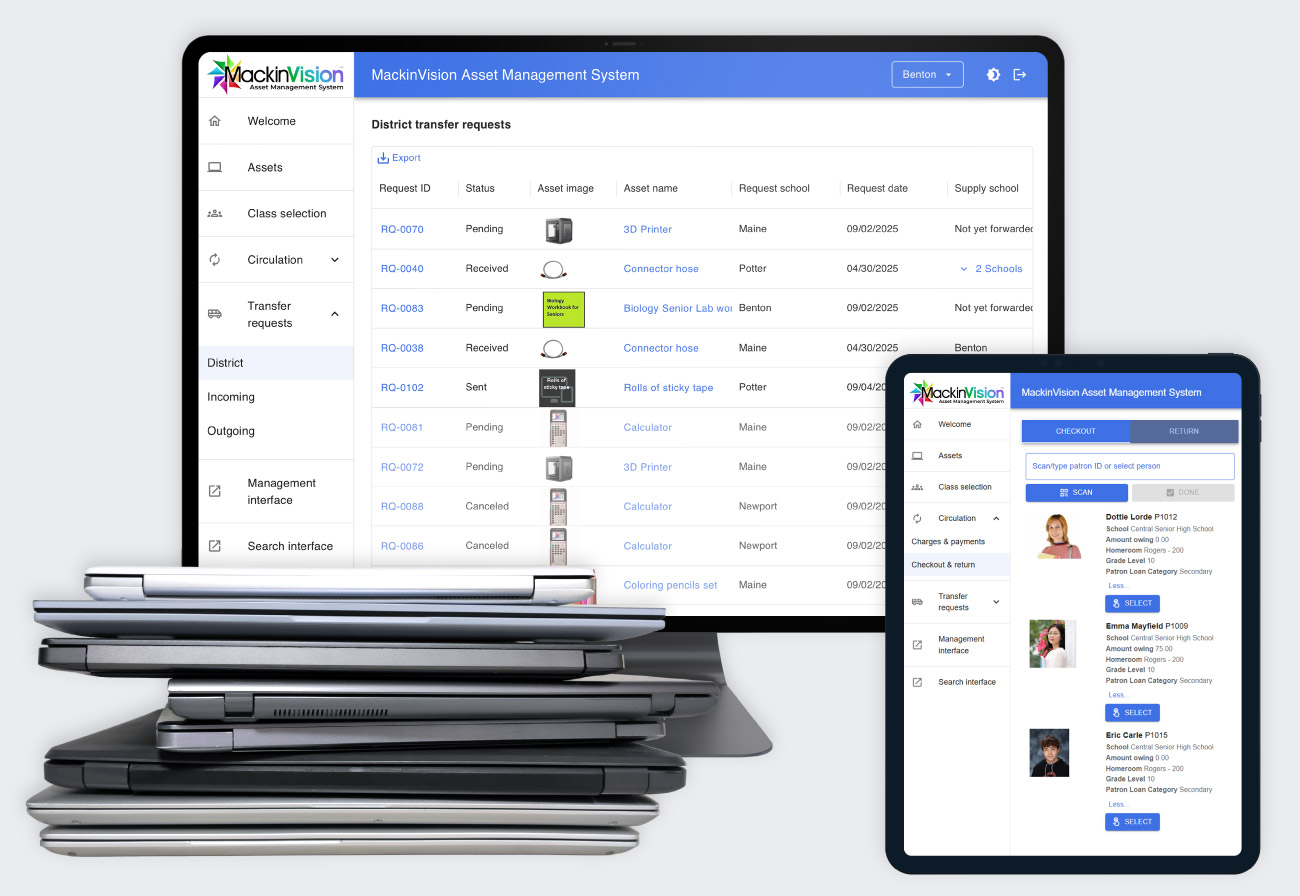Click SELECT for patron Emma Mayfield

coord(1132,713)
